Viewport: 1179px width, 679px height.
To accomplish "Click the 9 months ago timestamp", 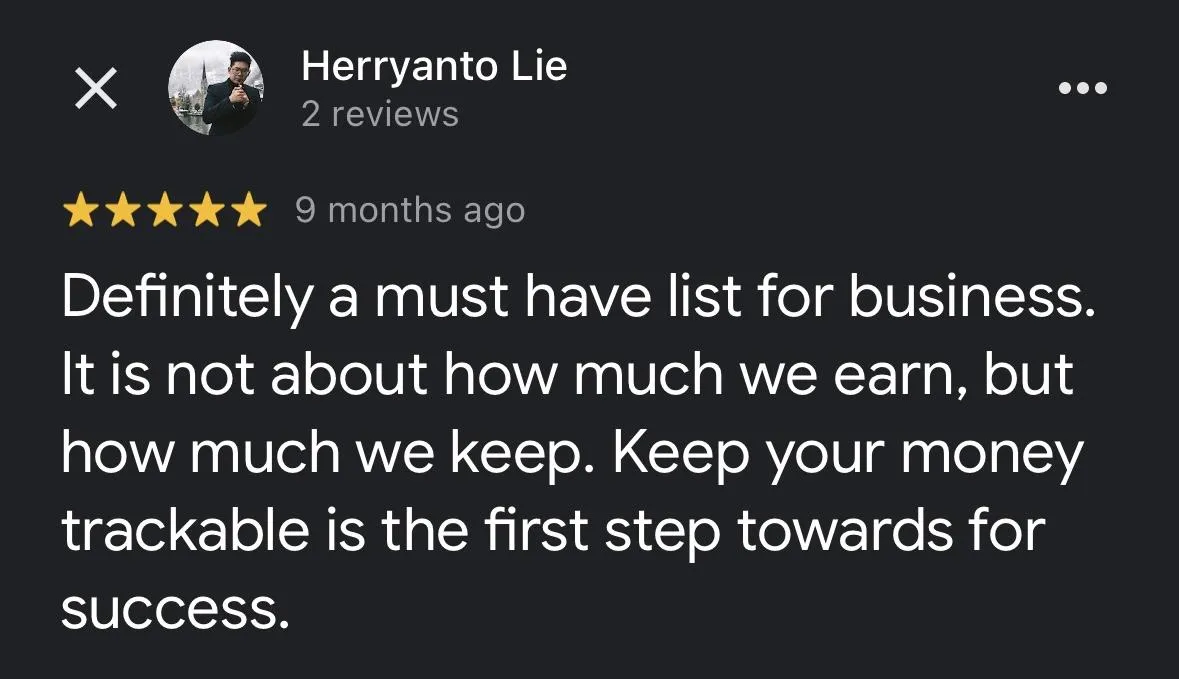I will point(410,210).
